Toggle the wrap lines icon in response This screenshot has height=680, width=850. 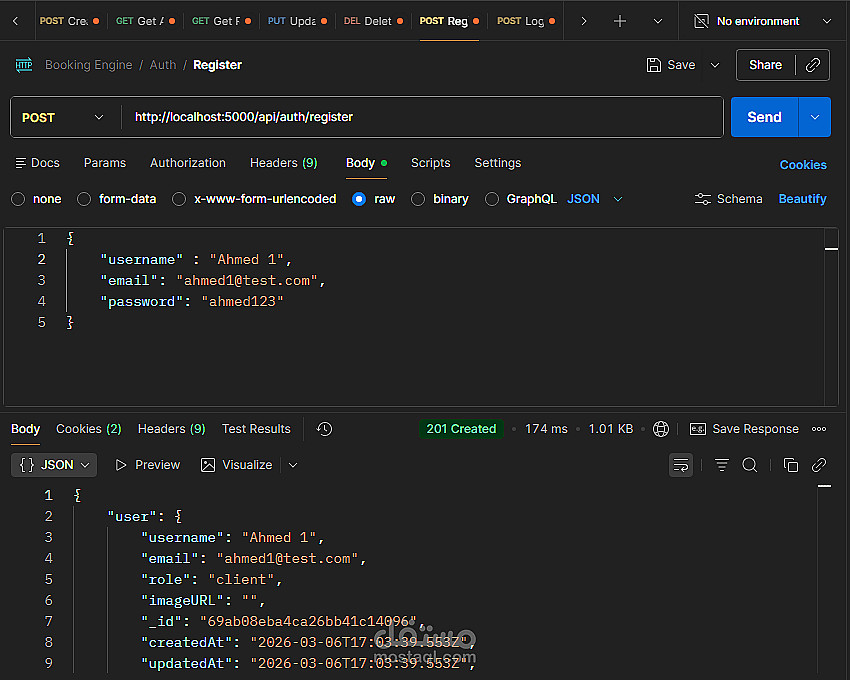click(x=681, y=465)
